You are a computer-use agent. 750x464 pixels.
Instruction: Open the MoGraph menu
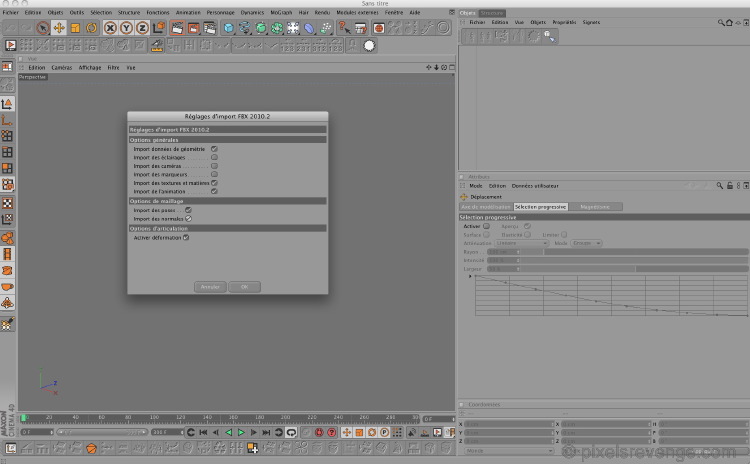(x=281, y=12)
